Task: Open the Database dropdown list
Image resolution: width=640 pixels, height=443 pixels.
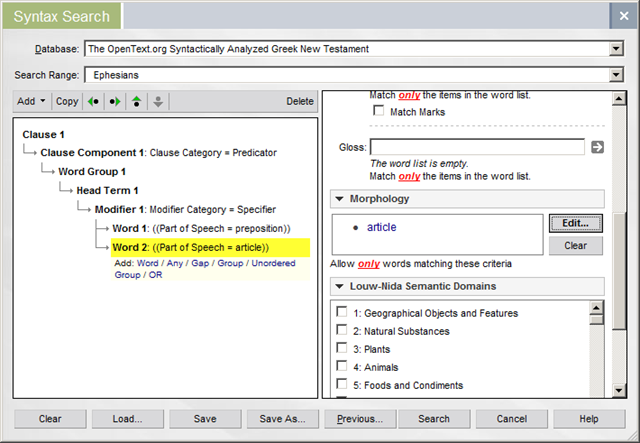Action: pyautogui.click(x=616, y=48)
